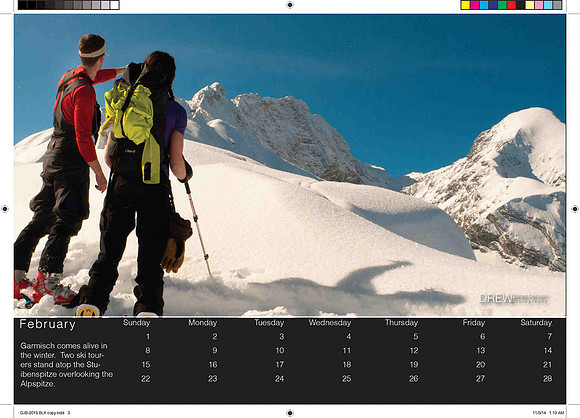Click the top center registration mark
This screenshot has height=418, width=580.
coord(290,5)
